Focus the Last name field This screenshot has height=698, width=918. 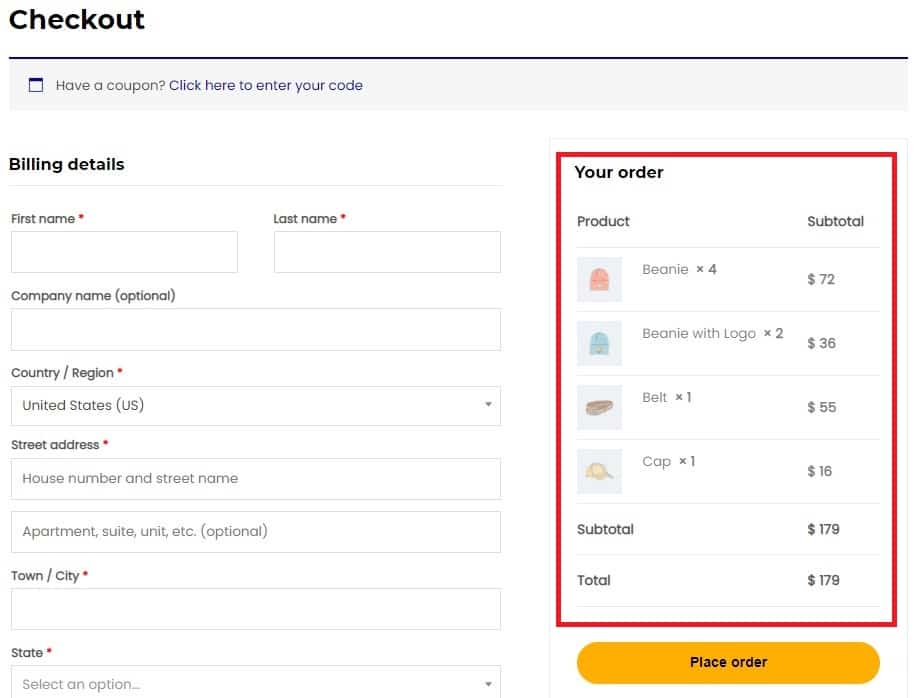(387, 252)
